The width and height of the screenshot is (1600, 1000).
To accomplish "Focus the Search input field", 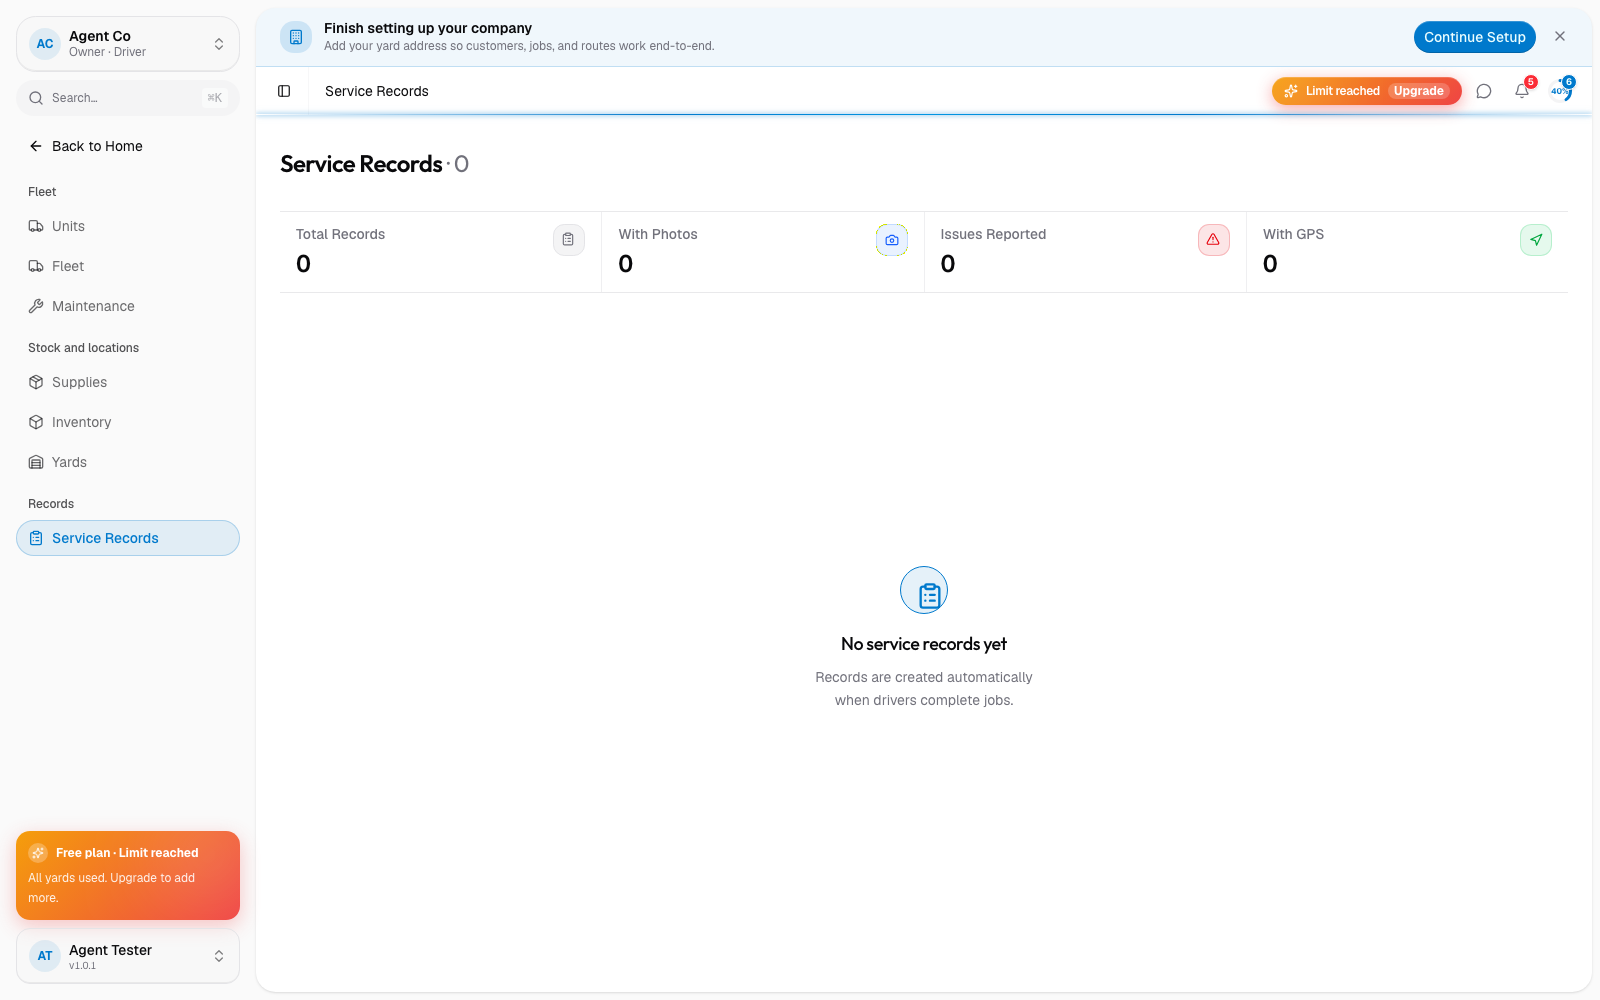I will click(x=128, y=98).
